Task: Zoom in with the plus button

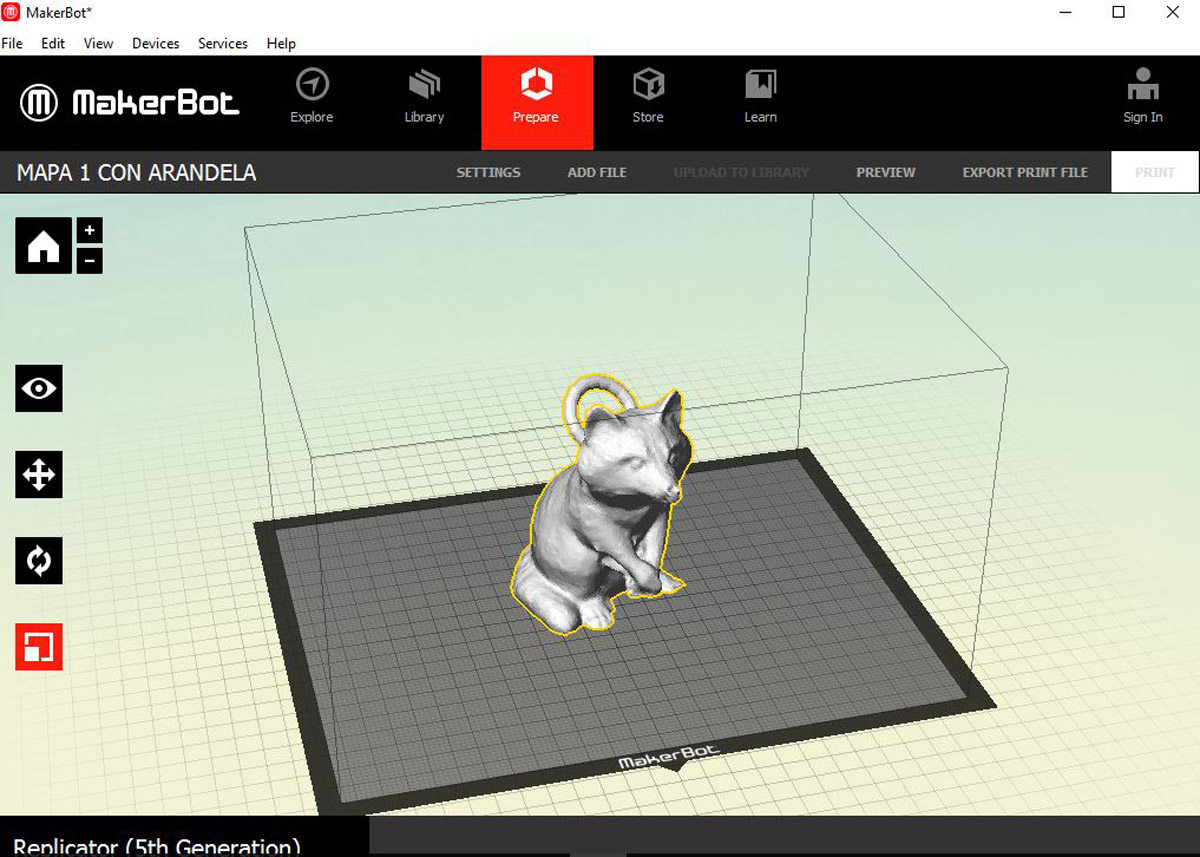Action: pos(90,231)
